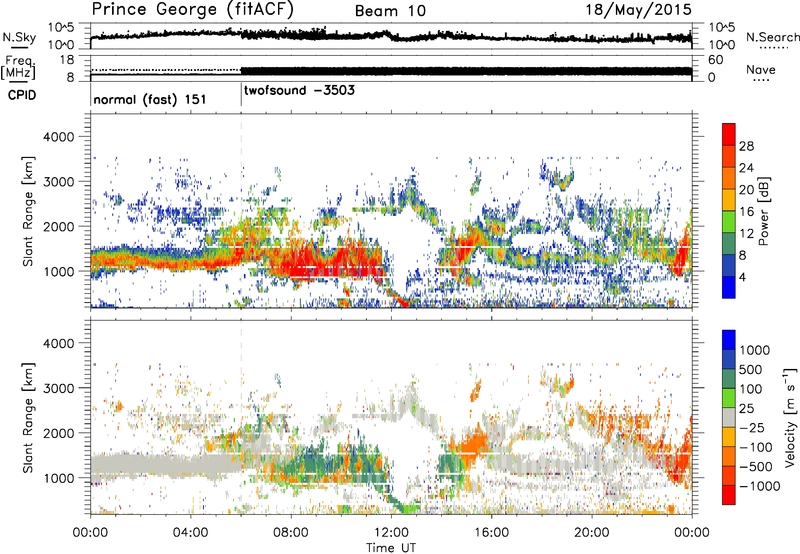This screenshot has width=800, height=554.
Task: Click the 'CPID' row label
Action: tap(22, 95)
